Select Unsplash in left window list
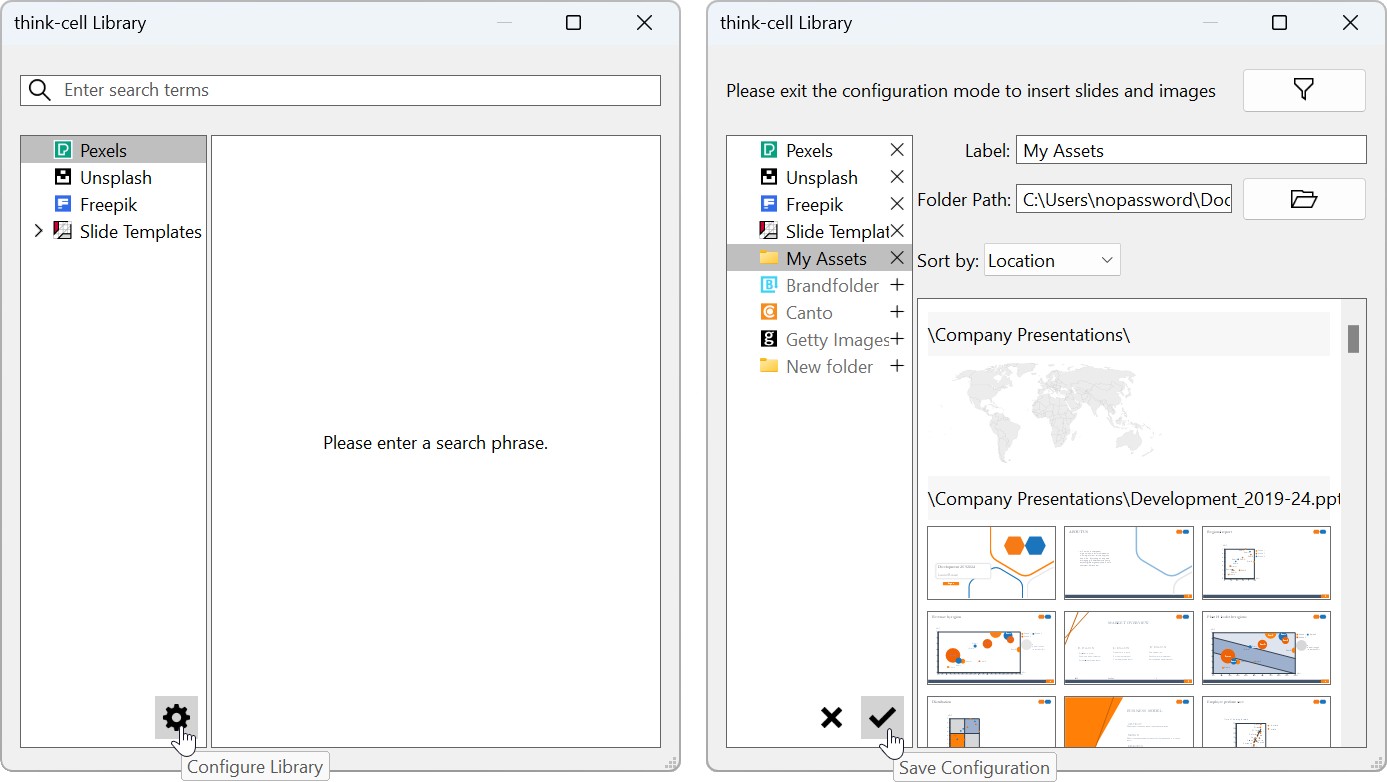Viewport: 1387px width, 782px height. click(x=113, y=177)
